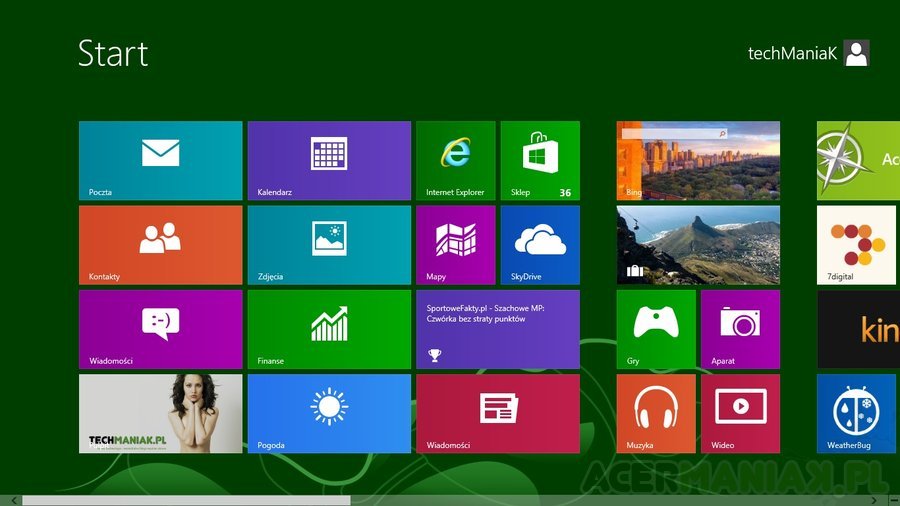Viewport: 900px width, 506px height.
Task: Open the Sklep store tile
Action: (x=540, y=161)
